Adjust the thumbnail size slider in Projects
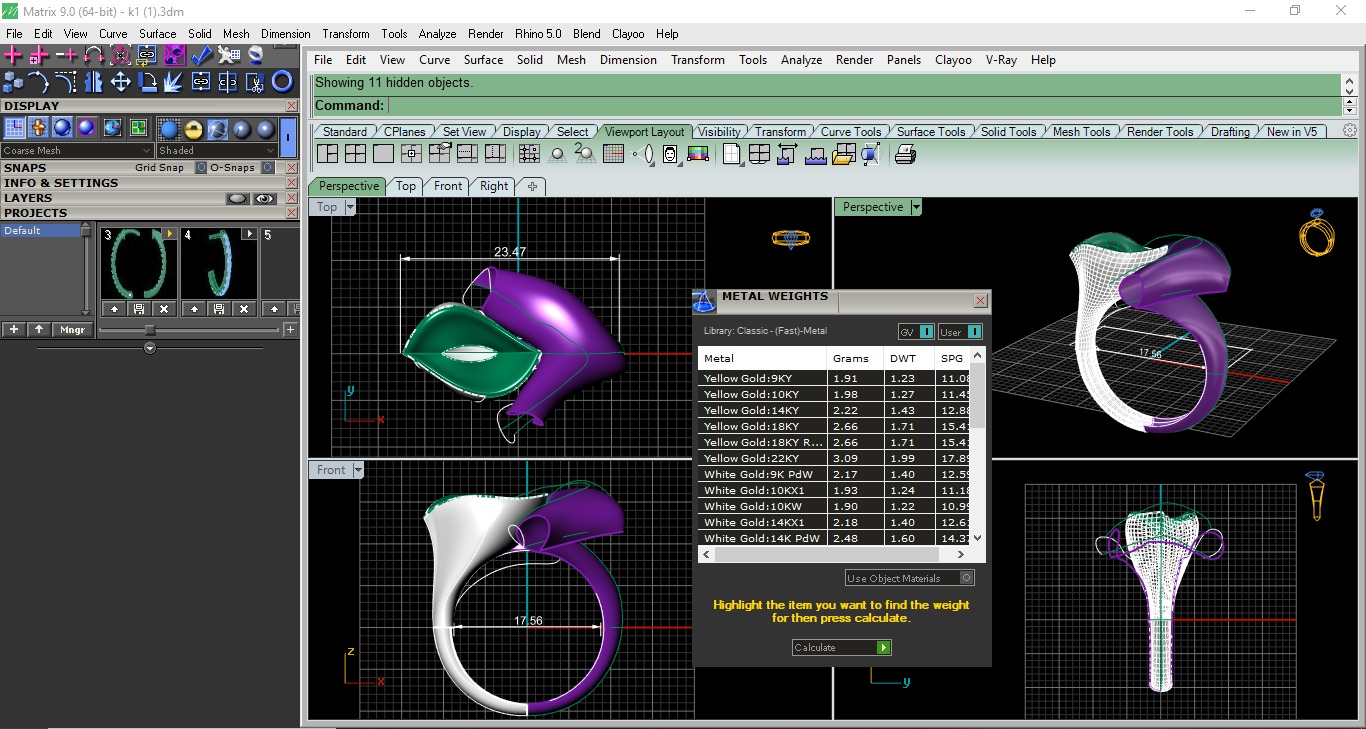Viewport: 1366px width, 729px height. pos(150,330)
